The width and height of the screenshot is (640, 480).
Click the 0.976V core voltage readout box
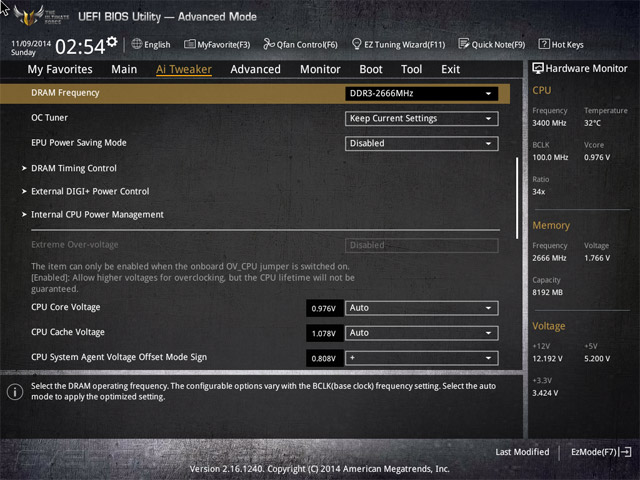324,308
